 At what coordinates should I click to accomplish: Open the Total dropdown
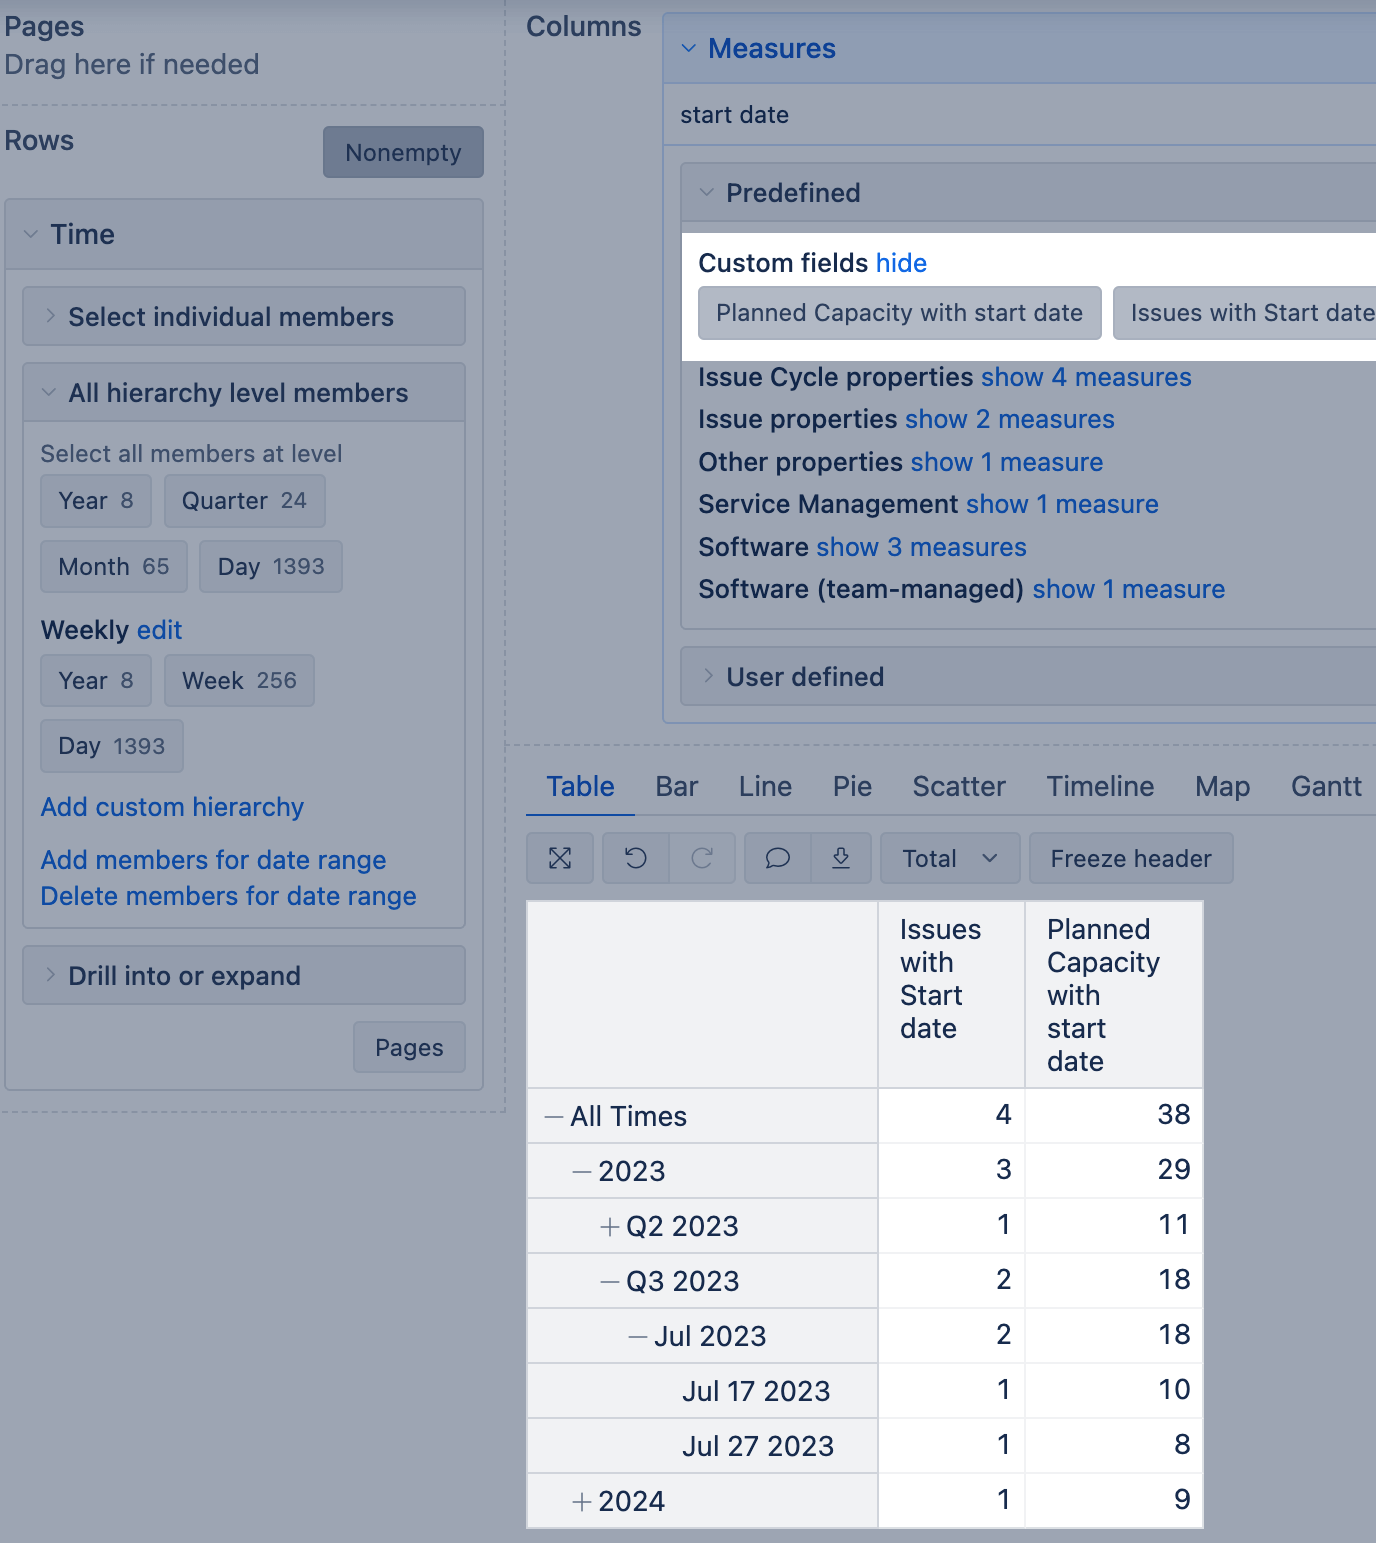tap(949, 858)
